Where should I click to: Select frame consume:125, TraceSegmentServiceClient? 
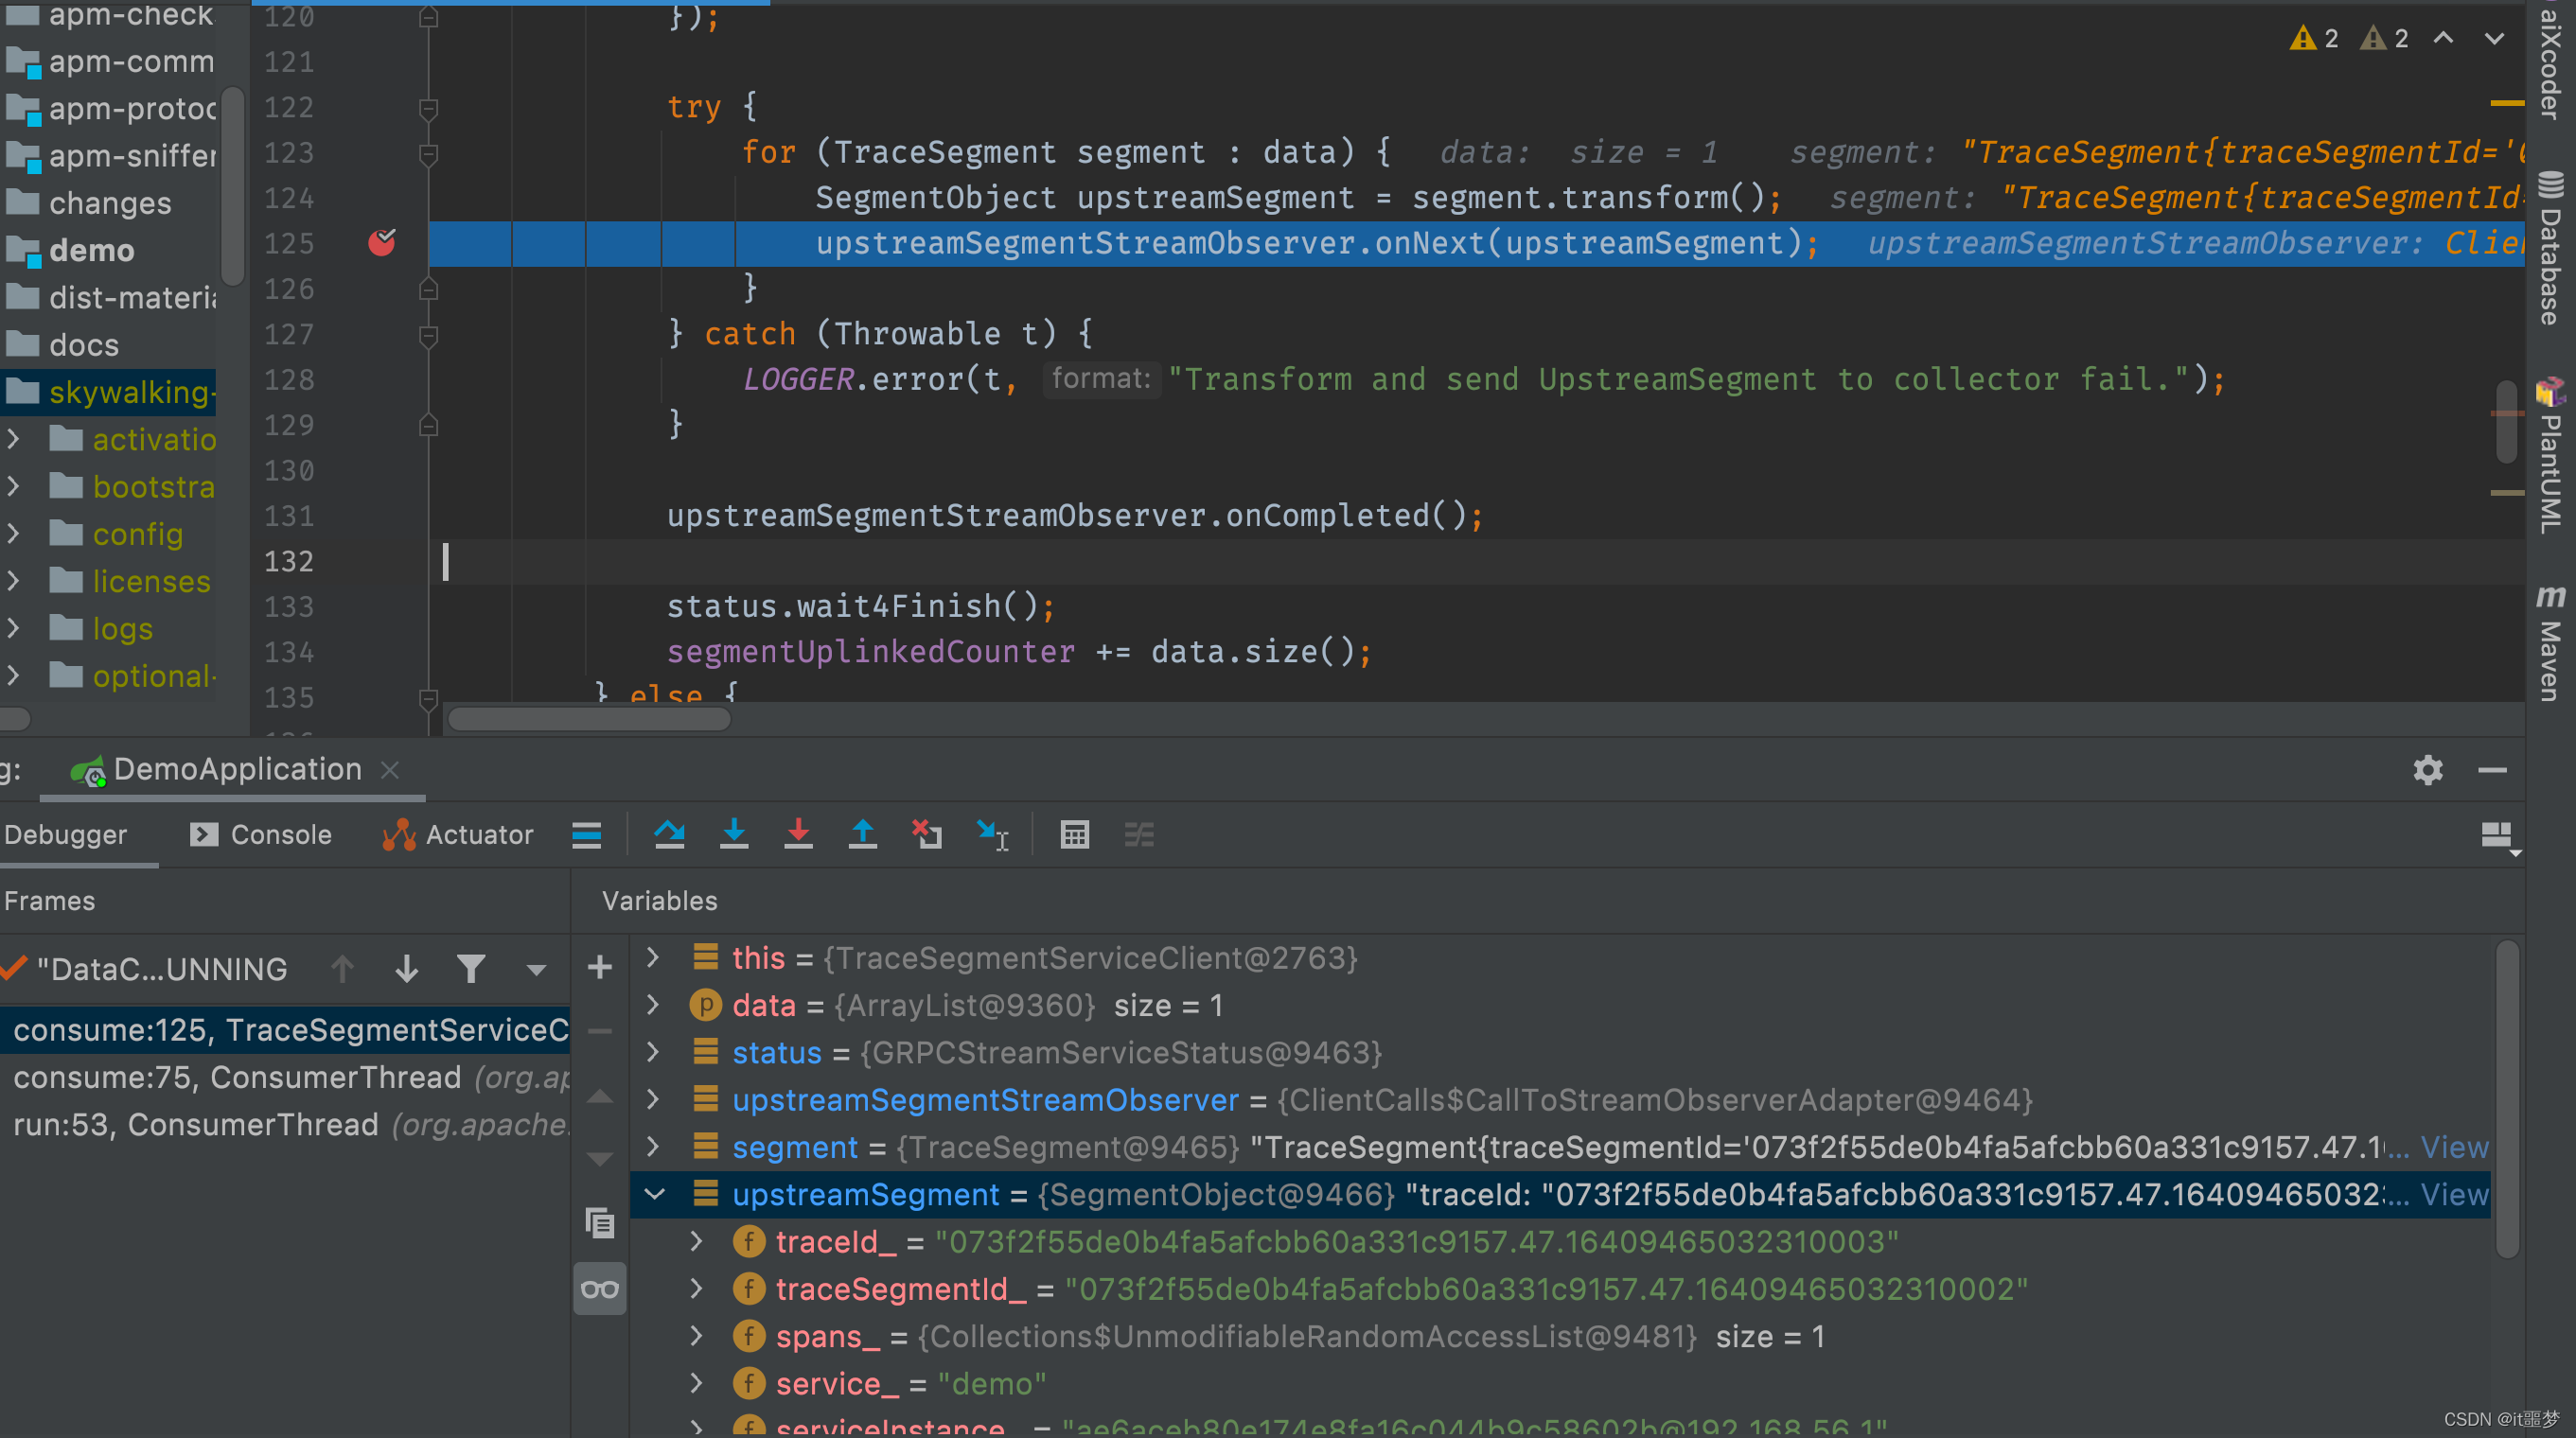coord(285,1030)
